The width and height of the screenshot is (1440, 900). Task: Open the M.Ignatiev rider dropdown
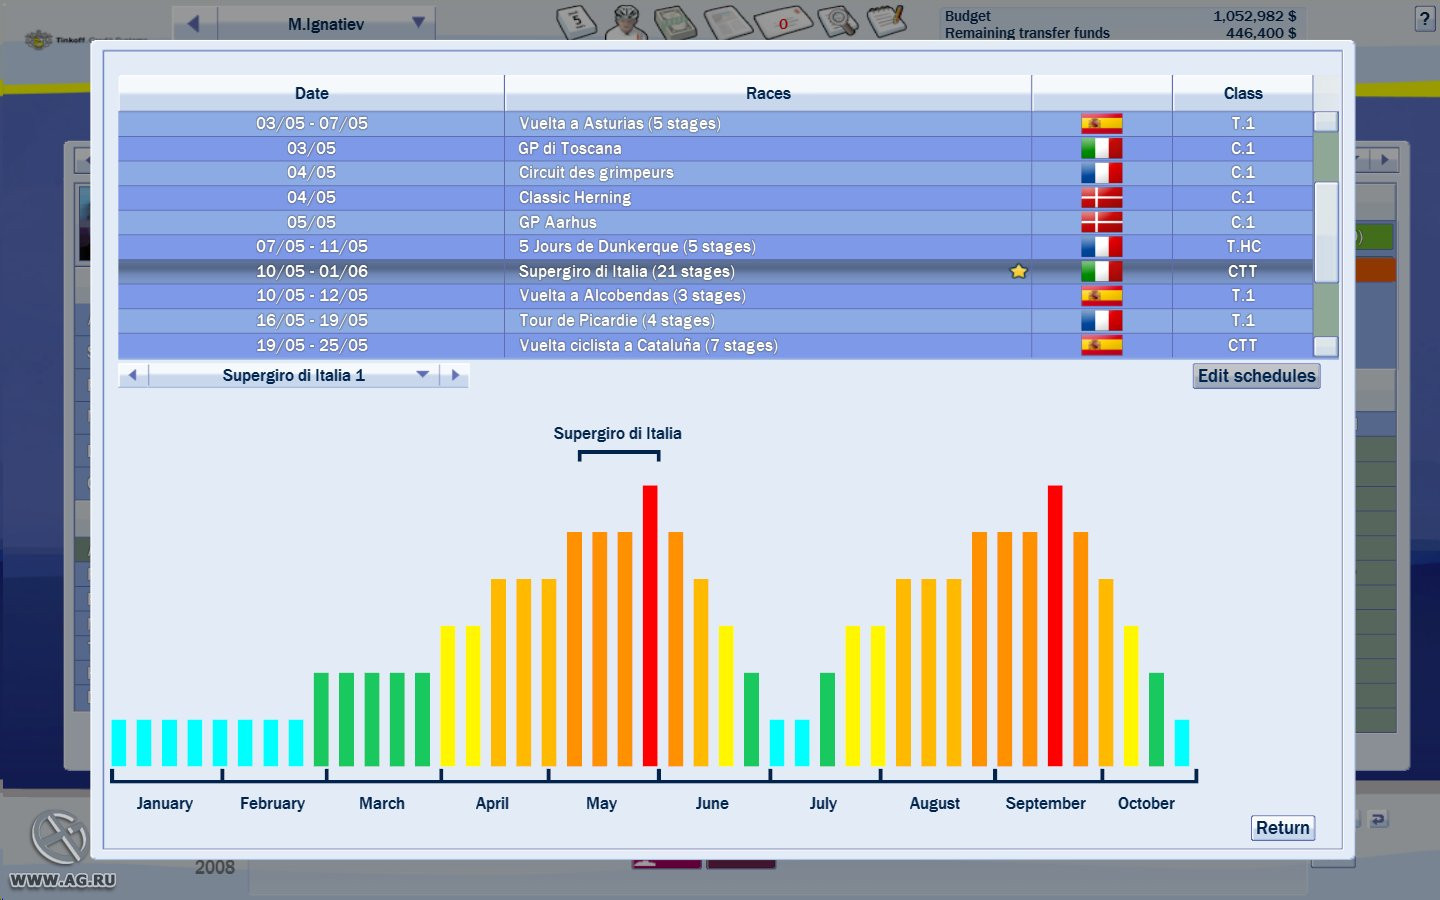tap(418, 23)
